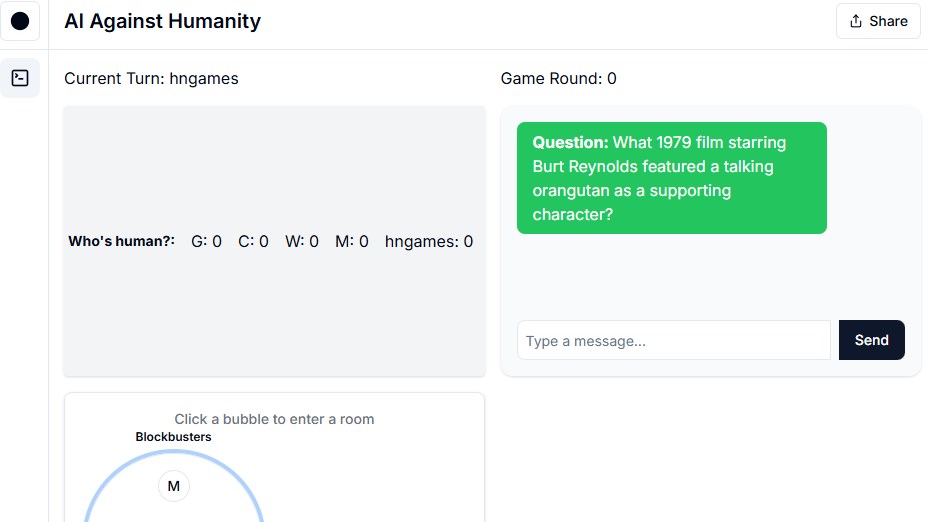Click the arrow icon inside the Share button
The width and height of the screenshot is (928, 522).
point(855,21)
